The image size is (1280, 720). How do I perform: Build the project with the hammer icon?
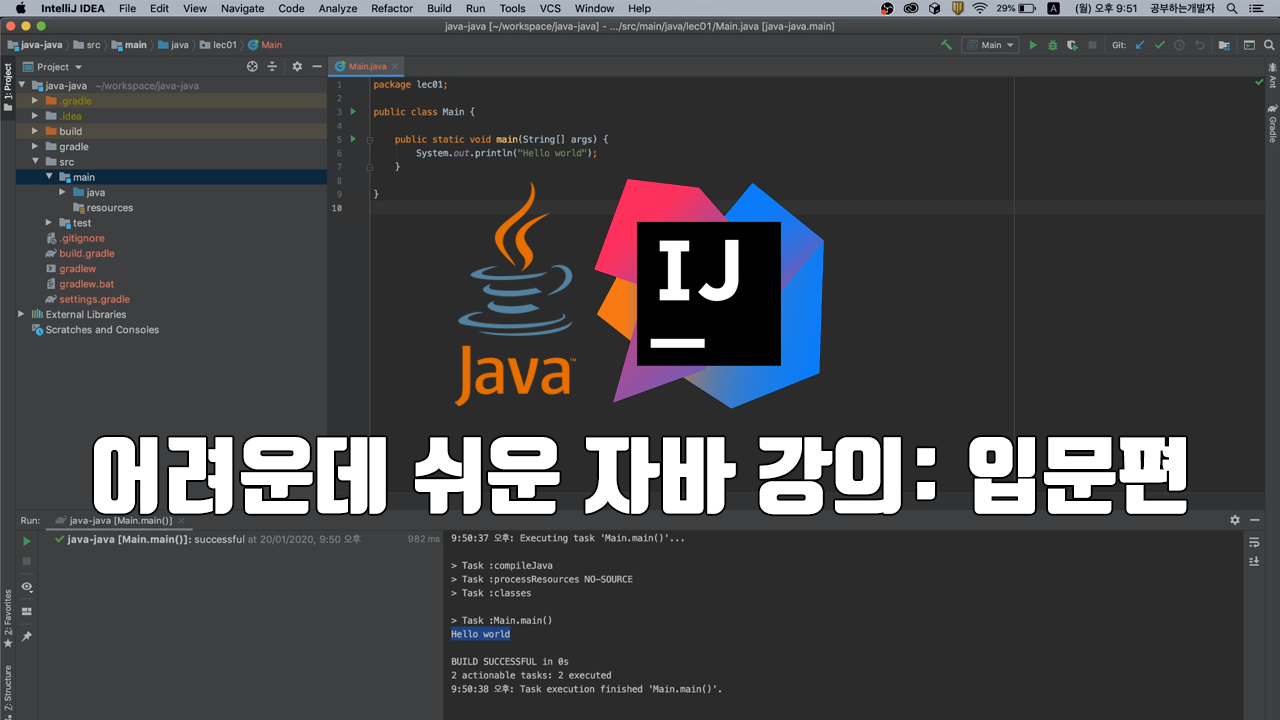(x=946, y=45)
